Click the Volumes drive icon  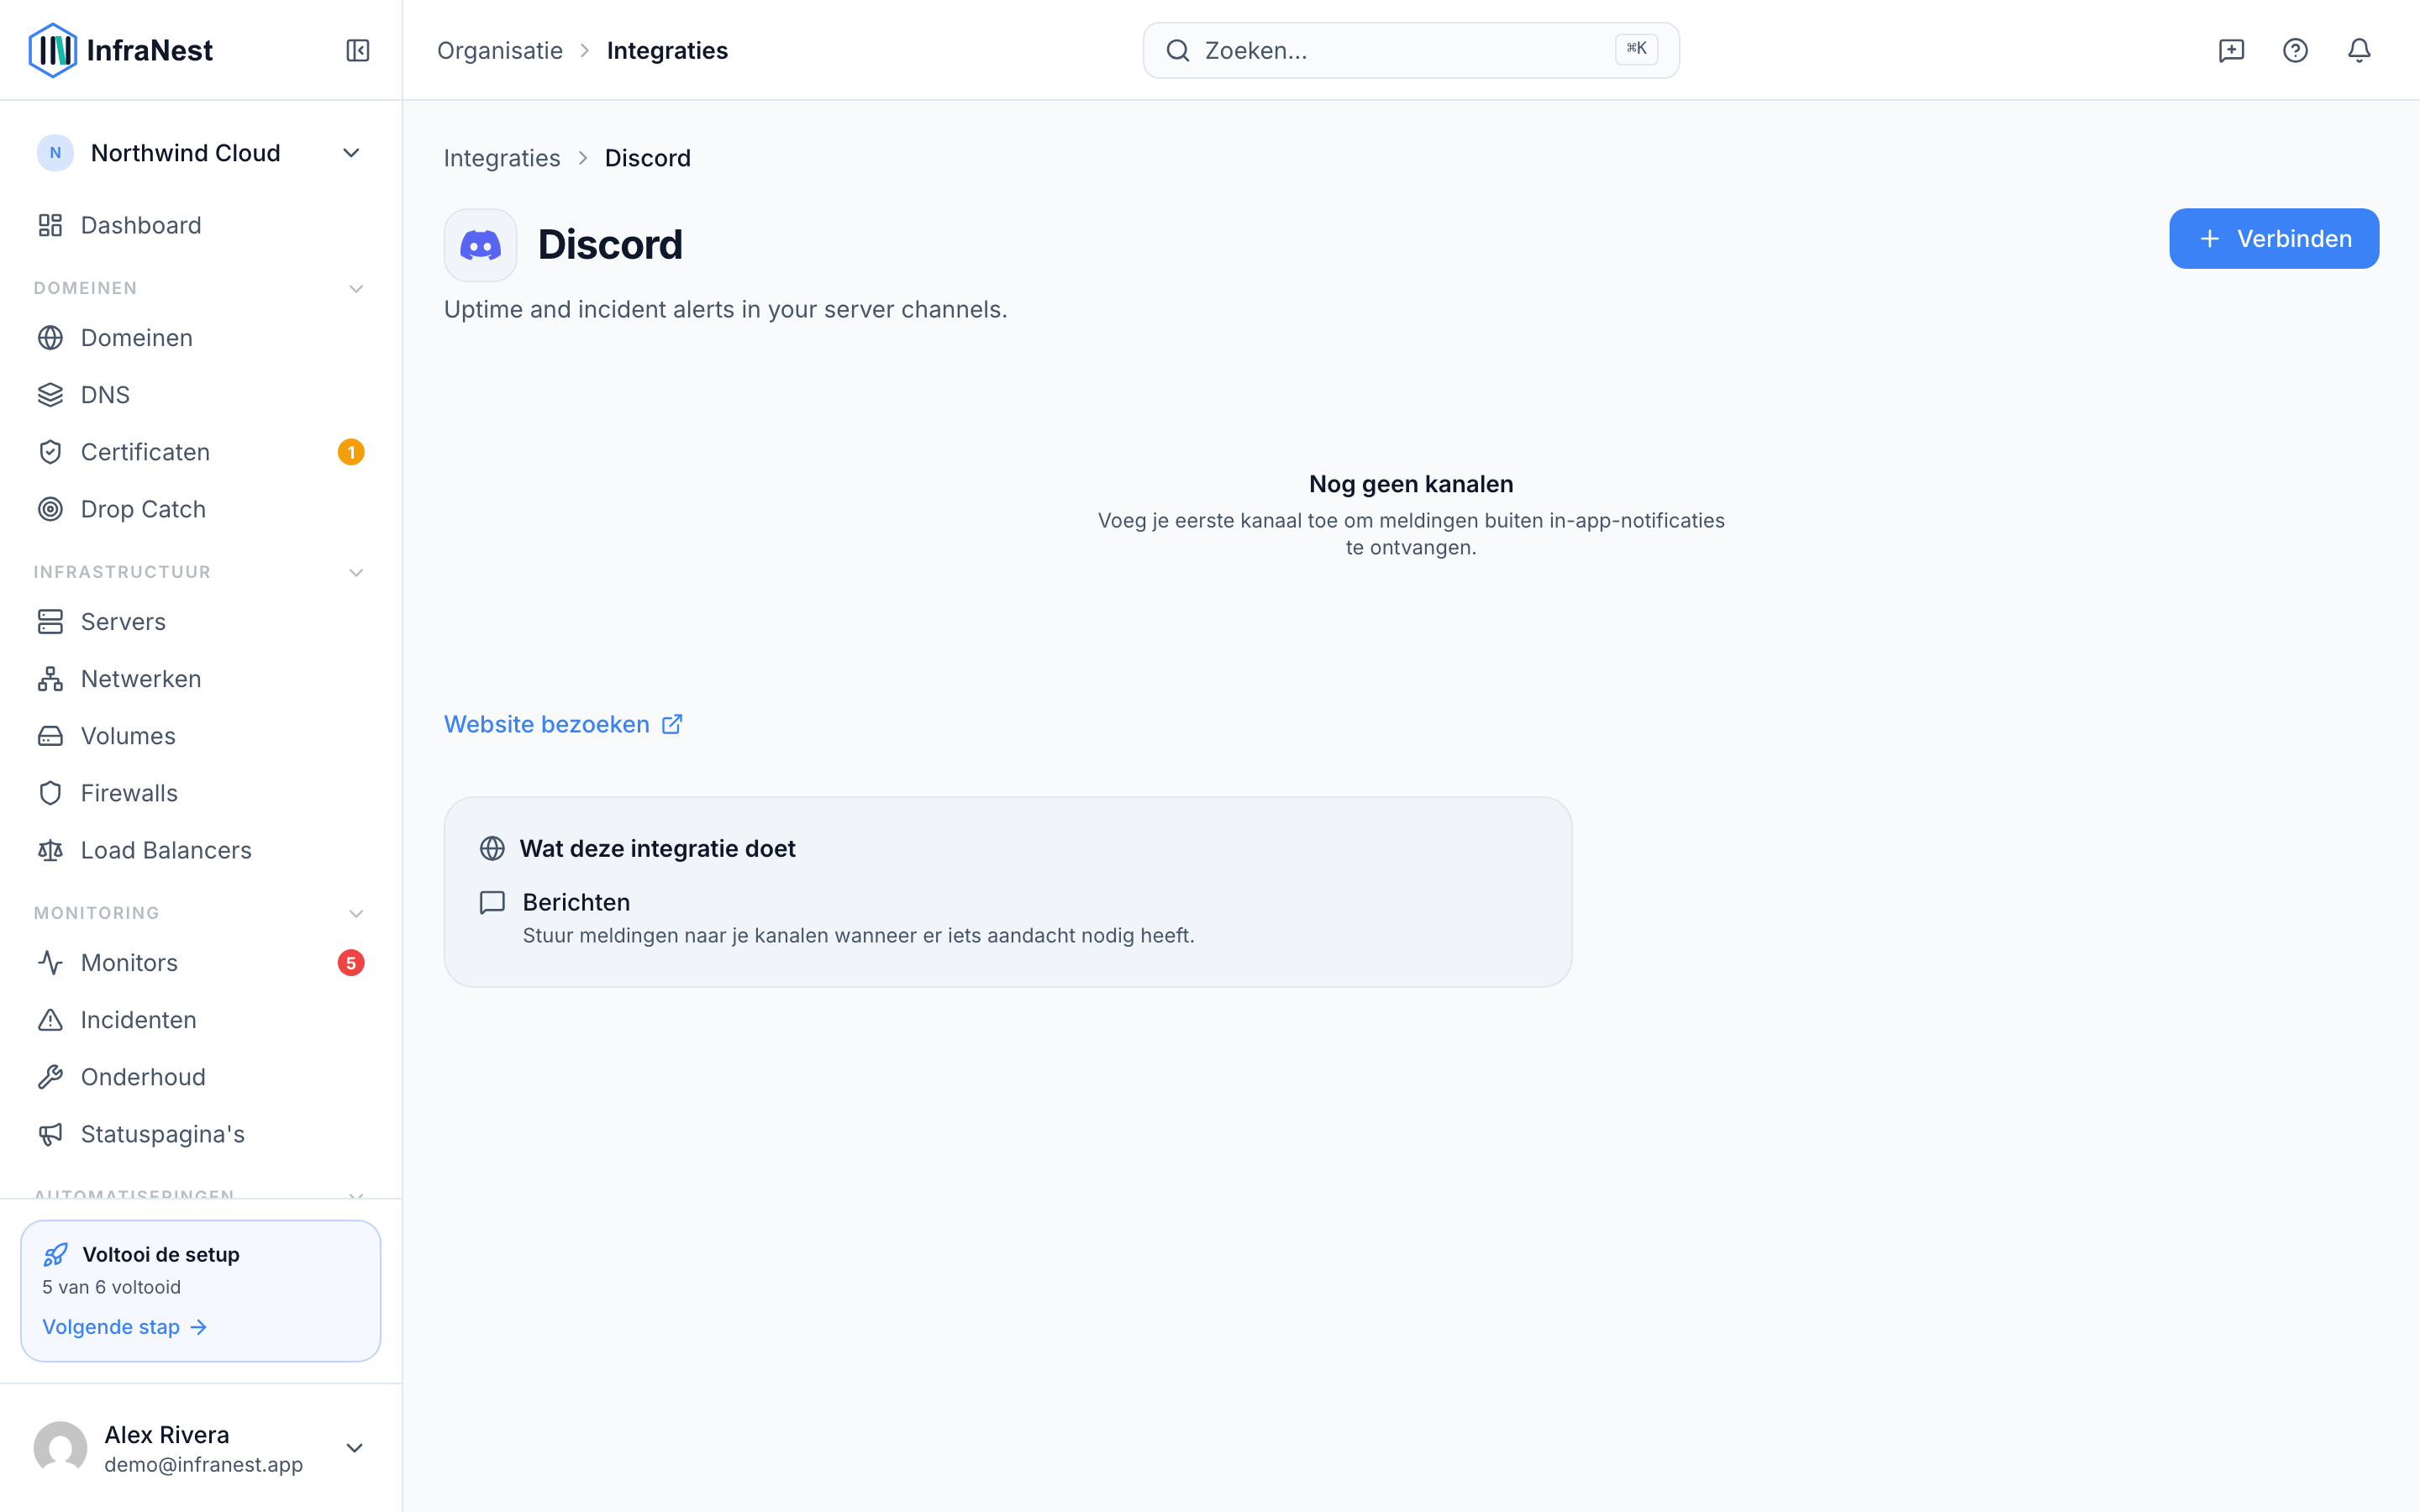50,736
